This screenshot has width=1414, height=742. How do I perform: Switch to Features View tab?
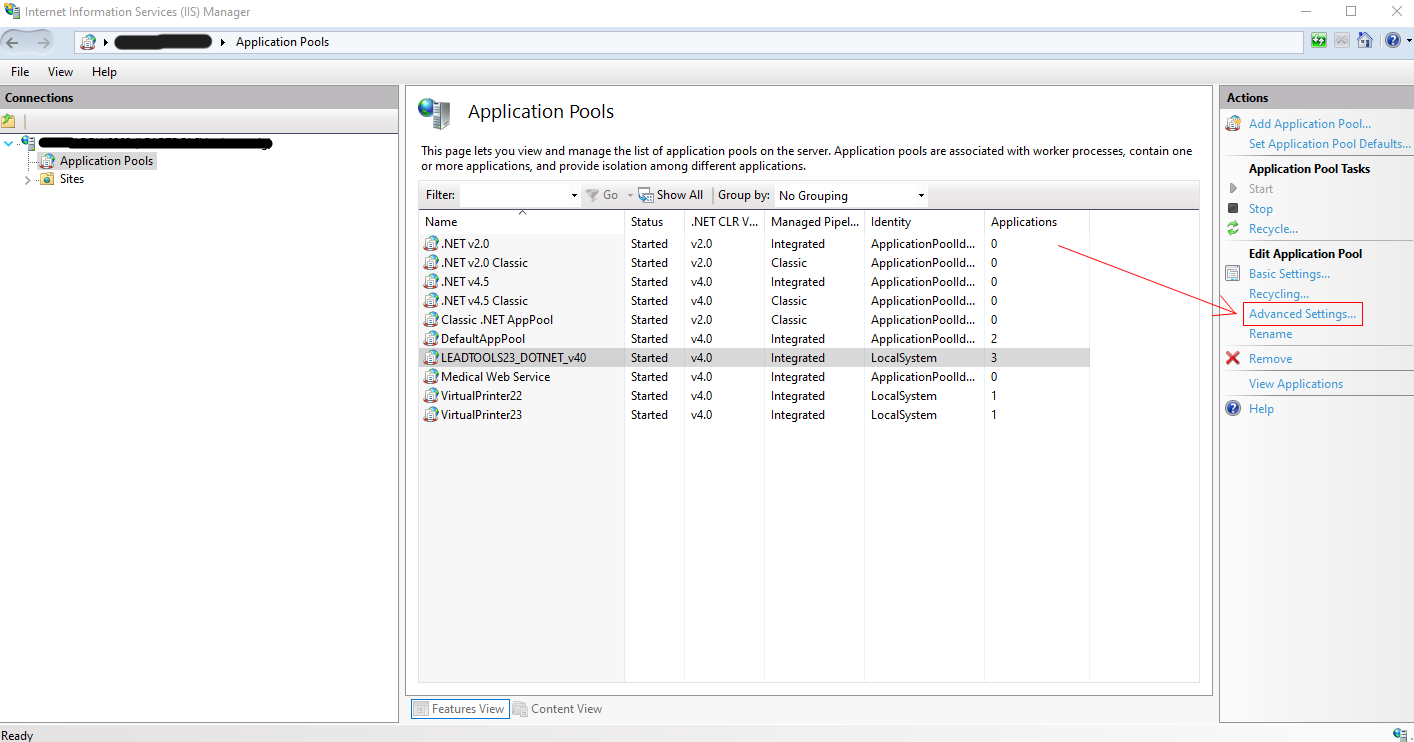(x=459, y=709)
